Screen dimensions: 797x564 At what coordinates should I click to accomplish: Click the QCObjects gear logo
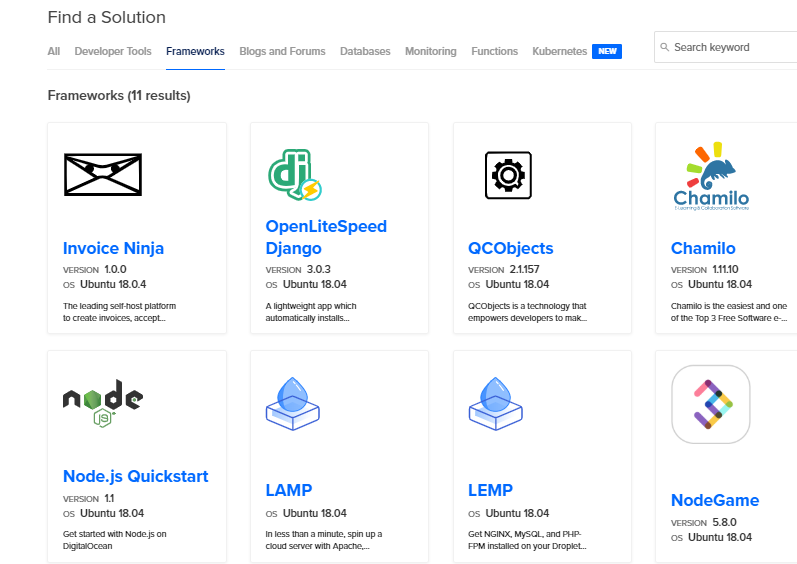tap(508, 175)
